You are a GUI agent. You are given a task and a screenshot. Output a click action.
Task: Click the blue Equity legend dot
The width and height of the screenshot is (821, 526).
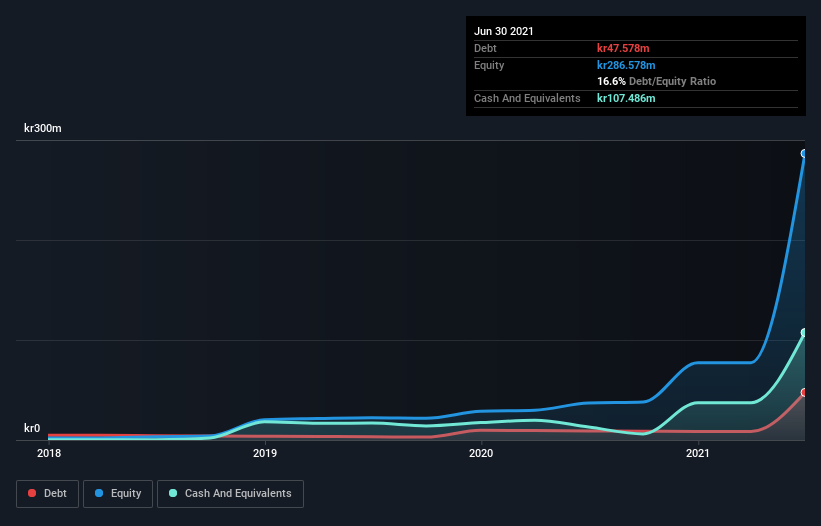pyautogui.click(x=99, y=493)
